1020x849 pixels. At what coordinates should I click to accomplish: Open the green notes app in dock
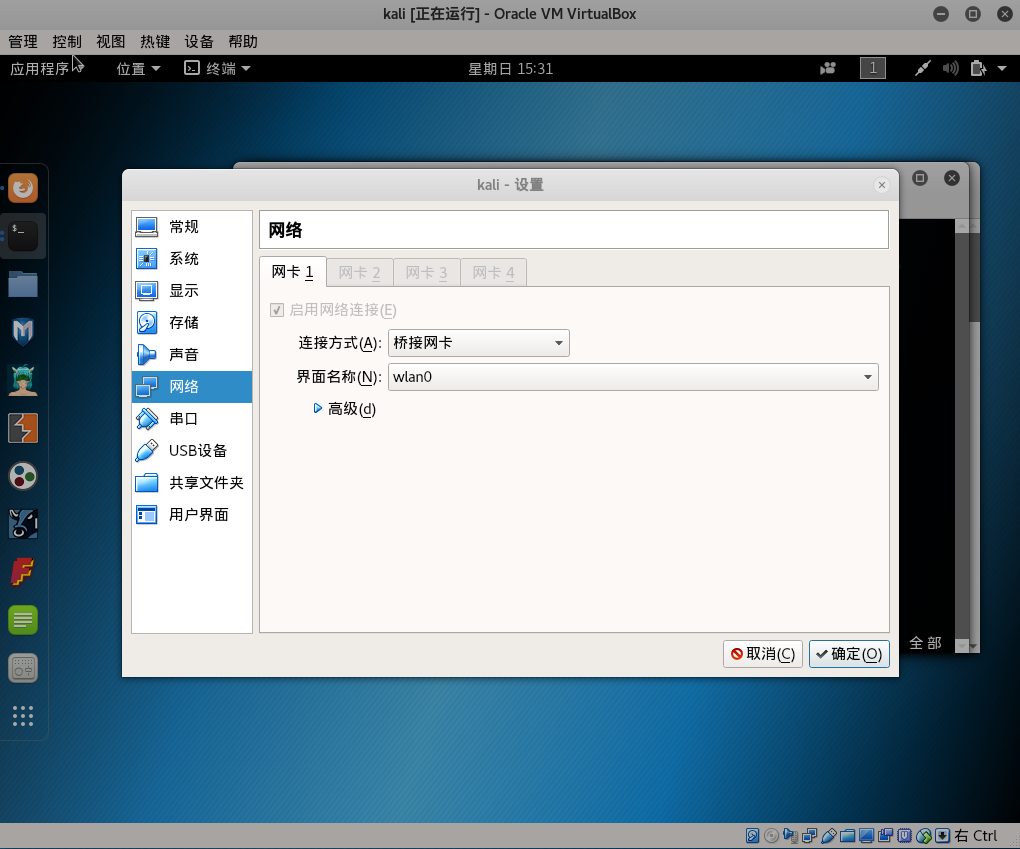[23, 620]
